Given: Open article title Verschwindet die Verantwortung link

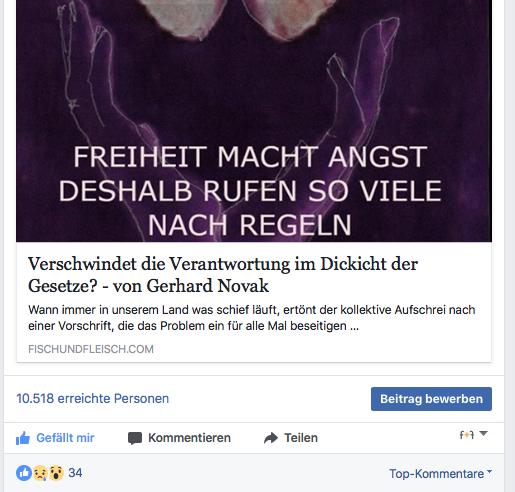Looking at the screenshot, I should click(x=223, y=275).
